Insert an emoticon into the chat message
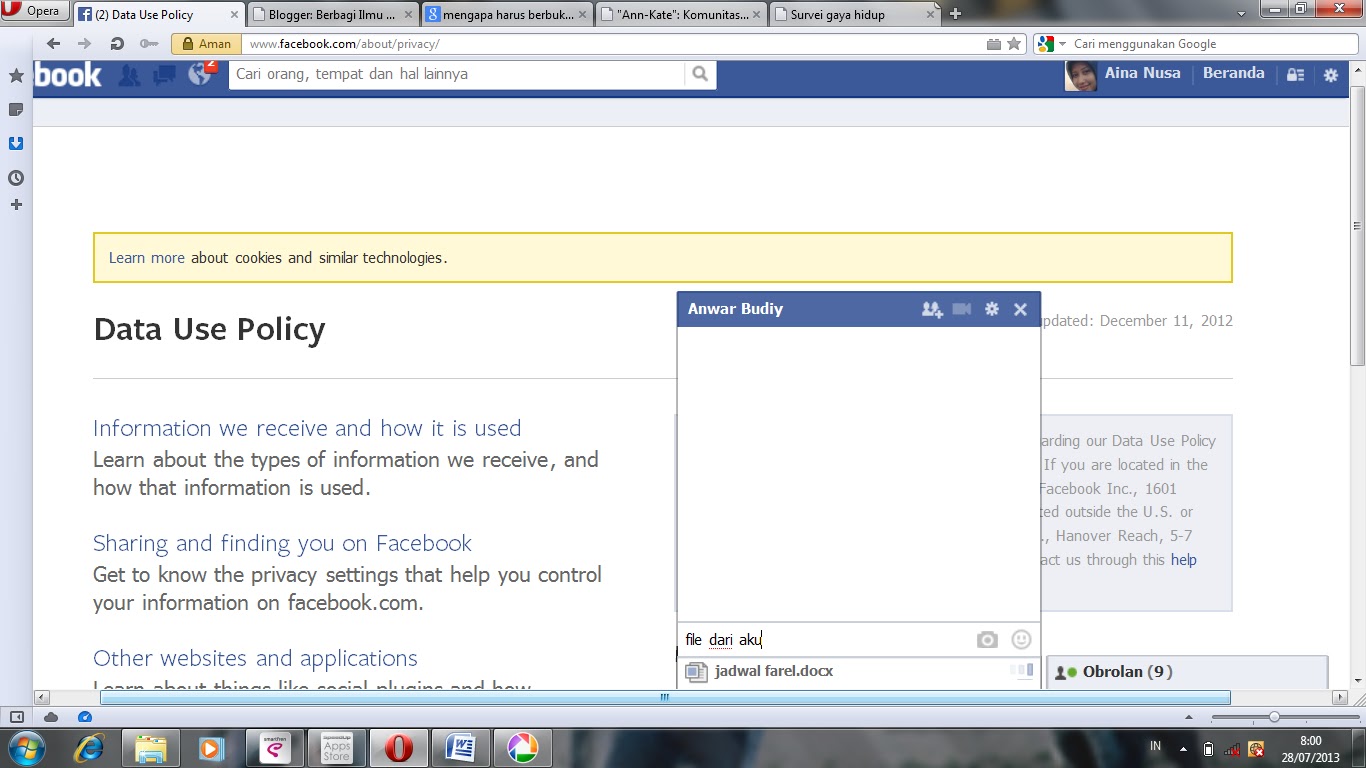Screen dimensions: 1366x768 [x=1020, y=639]
